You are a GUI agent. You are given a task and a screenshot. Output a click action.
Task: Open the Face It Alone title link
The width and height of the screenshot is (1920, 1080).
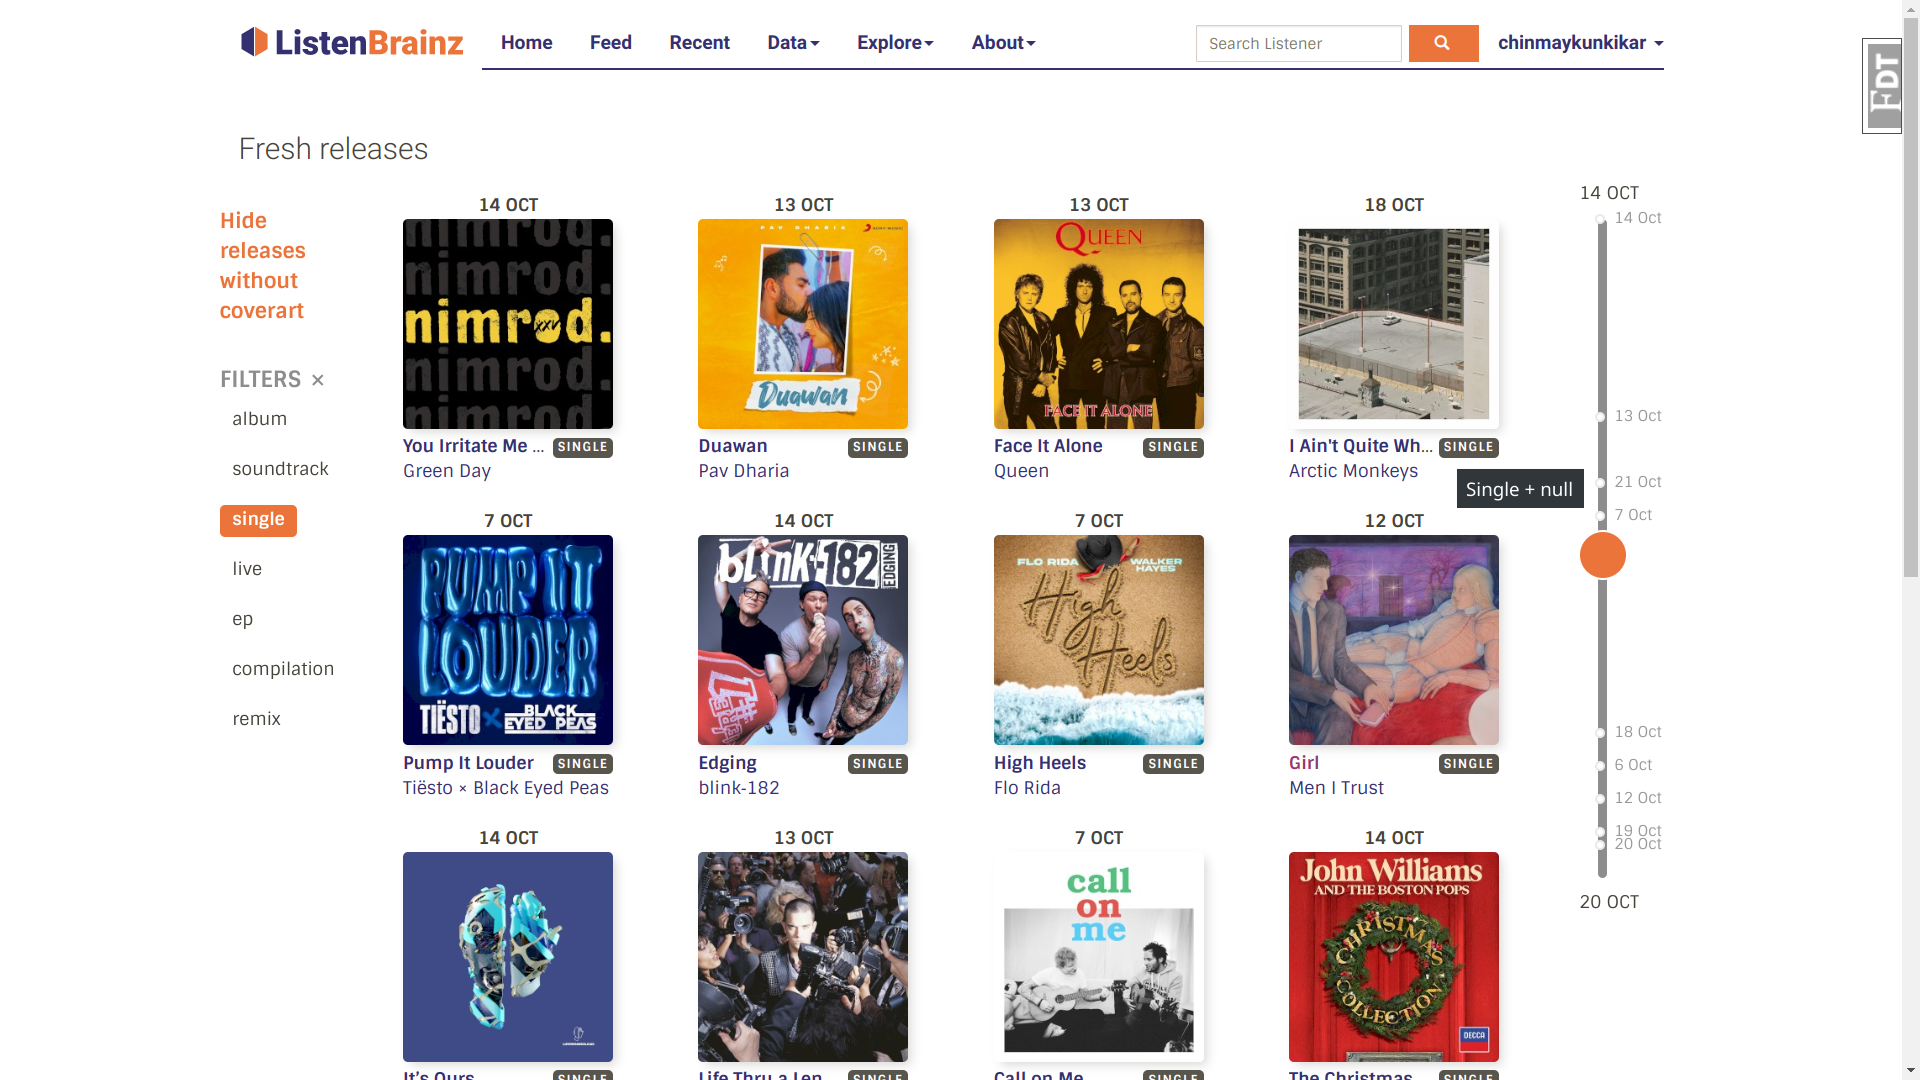click(x=1048, y=446)
